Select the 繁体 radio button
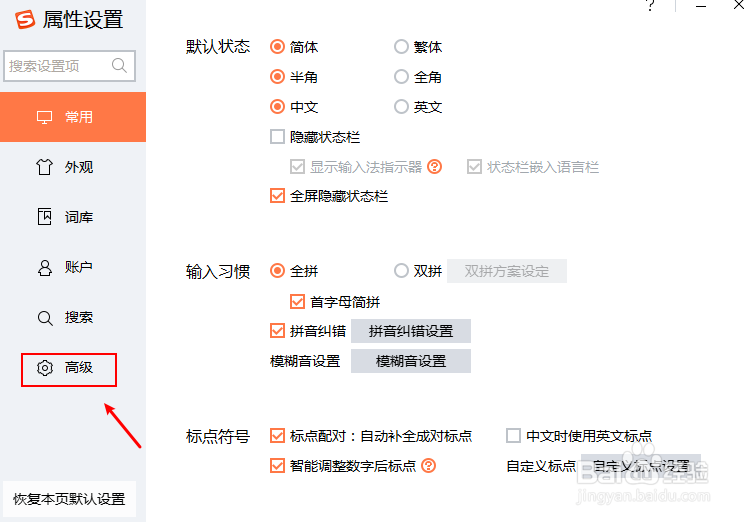752x522 pixels. click(x=401, y=47)
